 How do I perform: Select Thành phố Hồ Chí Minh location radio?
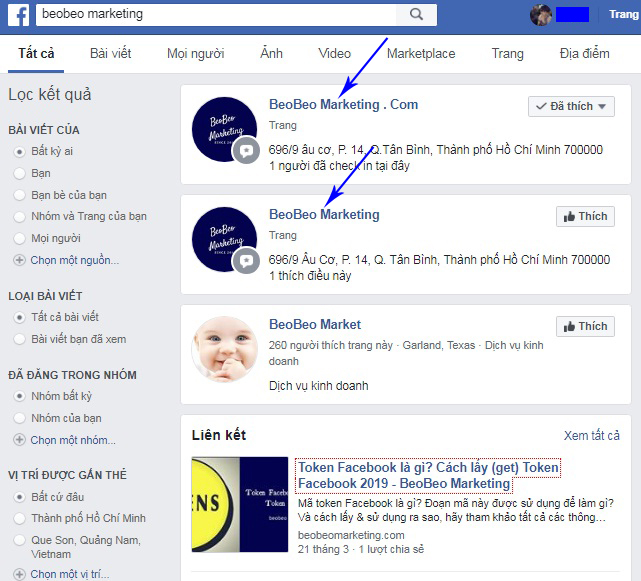pos(19,518)
